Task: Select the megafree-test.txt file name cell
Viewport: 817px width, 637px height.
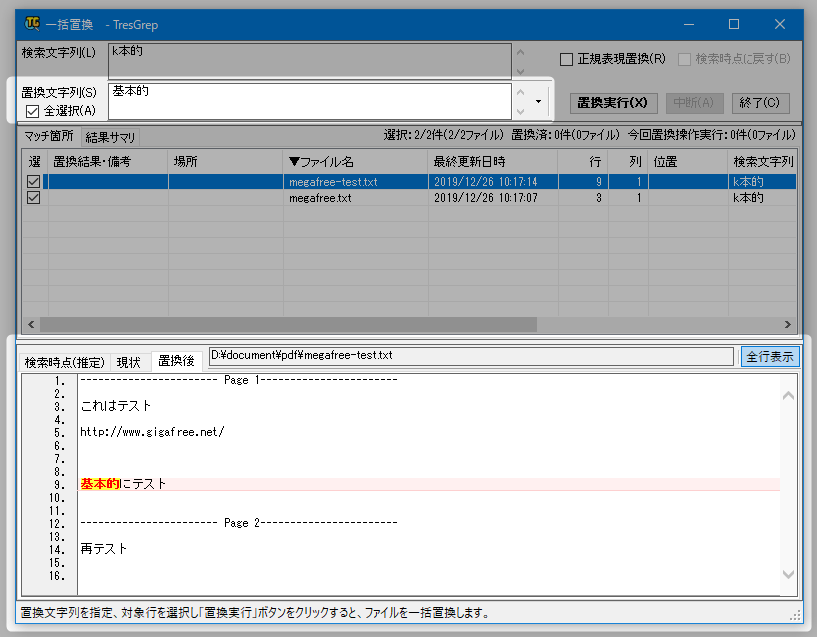Action: (355, 182)
